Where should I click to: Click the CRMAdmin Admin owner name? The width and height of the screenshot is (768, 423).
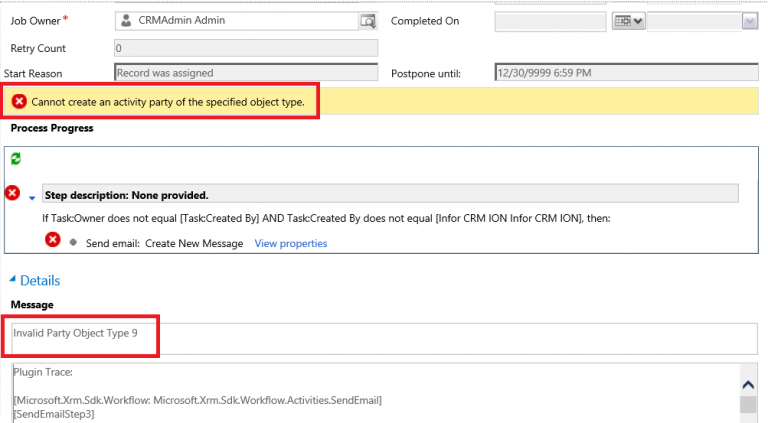[182, 21]
